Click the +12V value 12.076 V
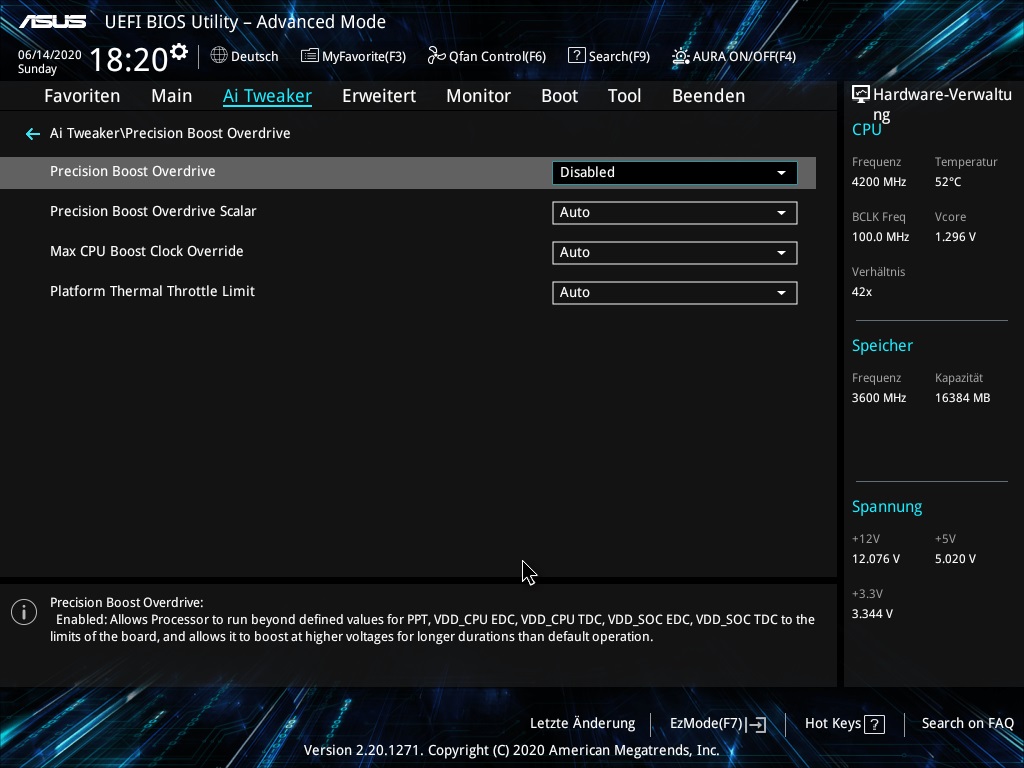The width and height of the screenshot is (1024, 768). [876, 559]
